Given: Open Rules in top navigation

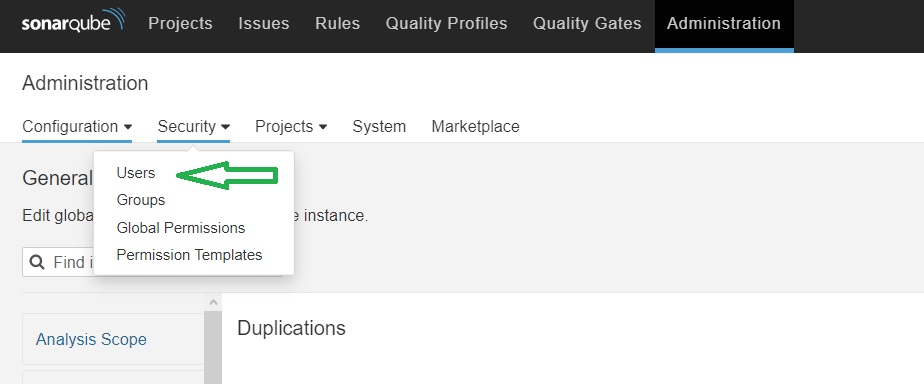Looking at the screenshot, I should (337, 24).
